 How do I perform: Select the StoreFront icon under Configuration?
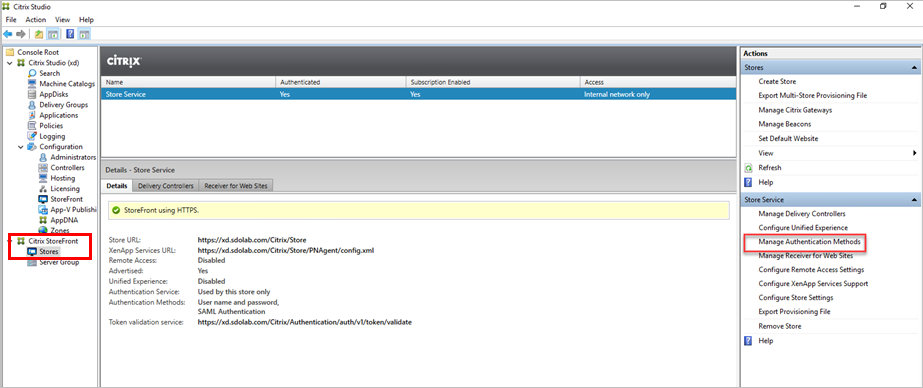coord(43,199)
